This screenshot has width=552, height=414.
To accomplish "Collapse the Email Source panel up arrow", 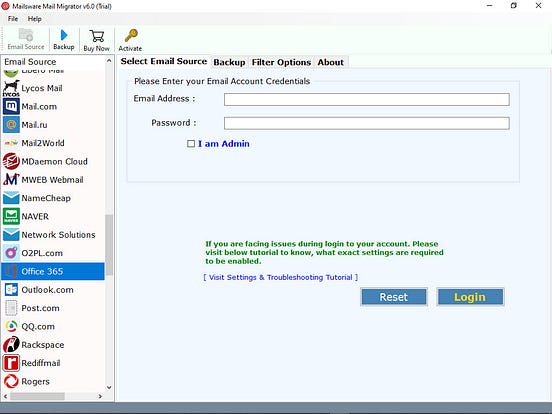I will click(x=109, y=61).
